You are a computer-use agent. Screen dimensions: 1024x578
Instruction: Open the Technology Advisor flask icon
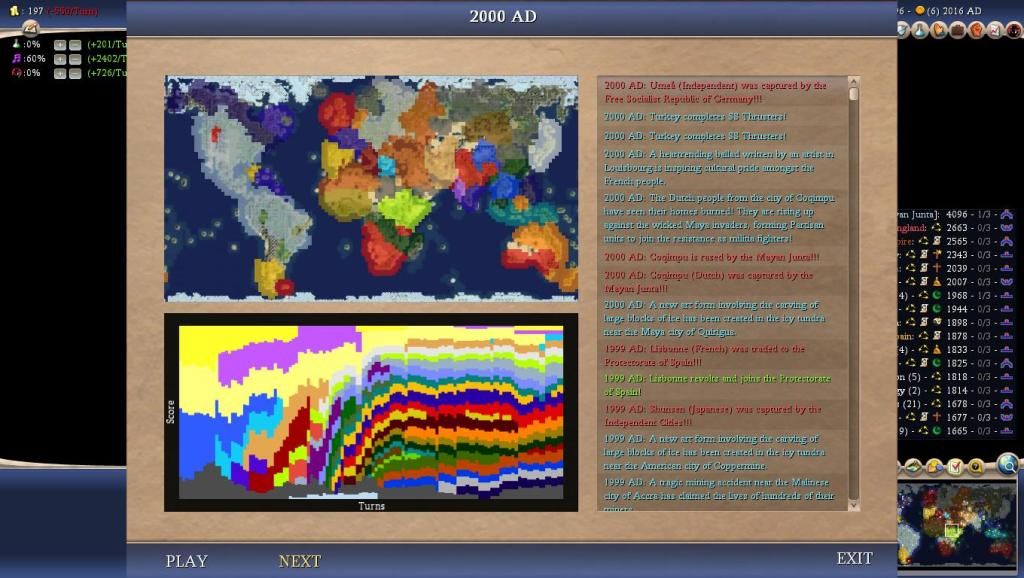(920, 29)
